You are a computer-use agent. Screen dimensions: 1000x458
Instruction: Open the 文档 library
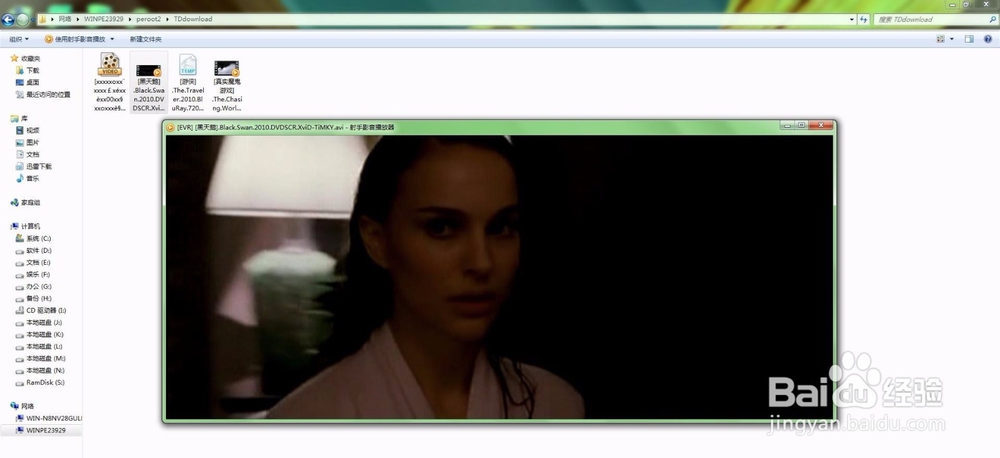(27, 154)
